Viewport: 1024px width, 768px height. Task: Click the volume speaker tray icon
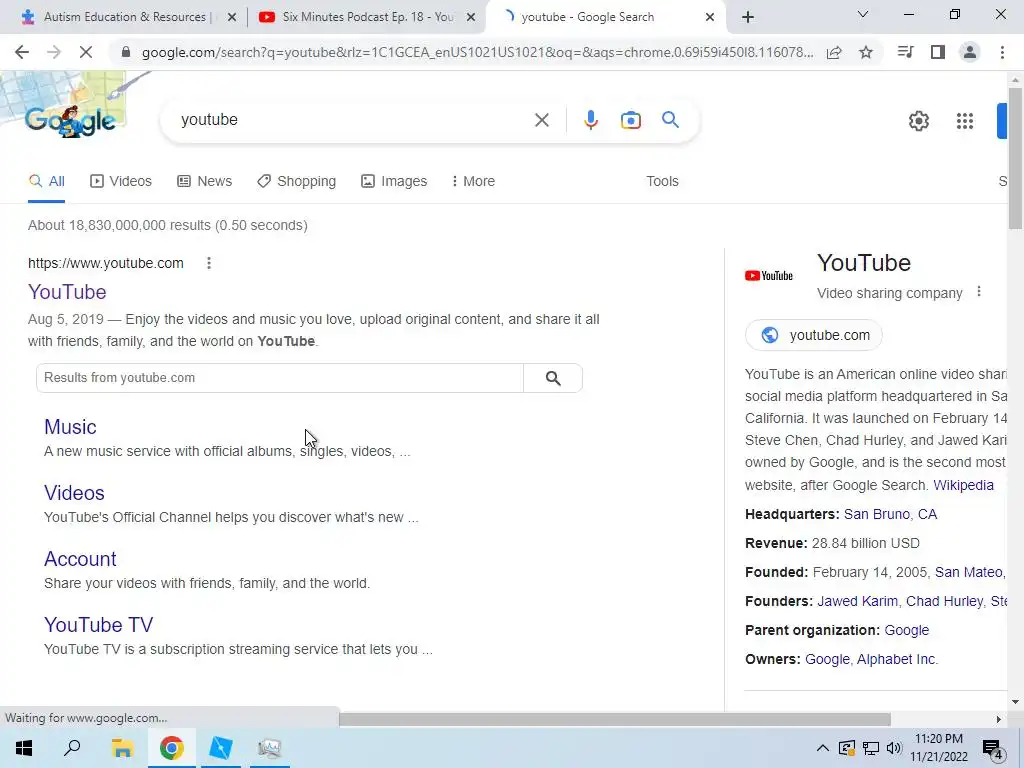[x=895, y=748]
